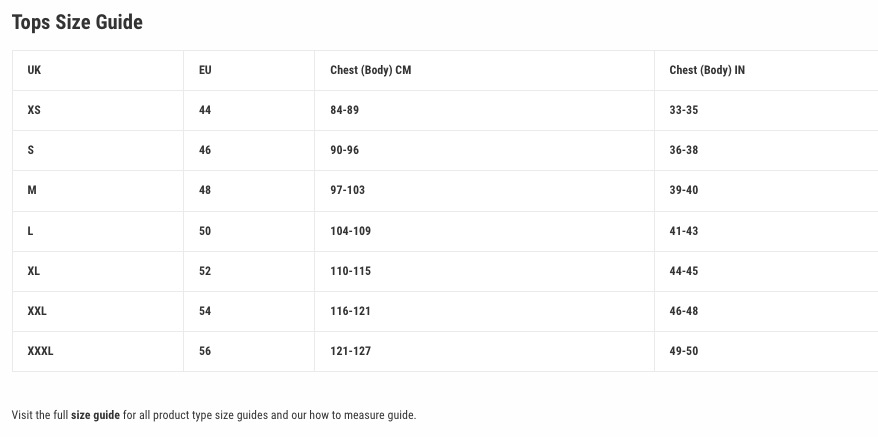Viewport: 878px width, 437px height.
Task: Click the UK column header
Action: click(34, 70)
